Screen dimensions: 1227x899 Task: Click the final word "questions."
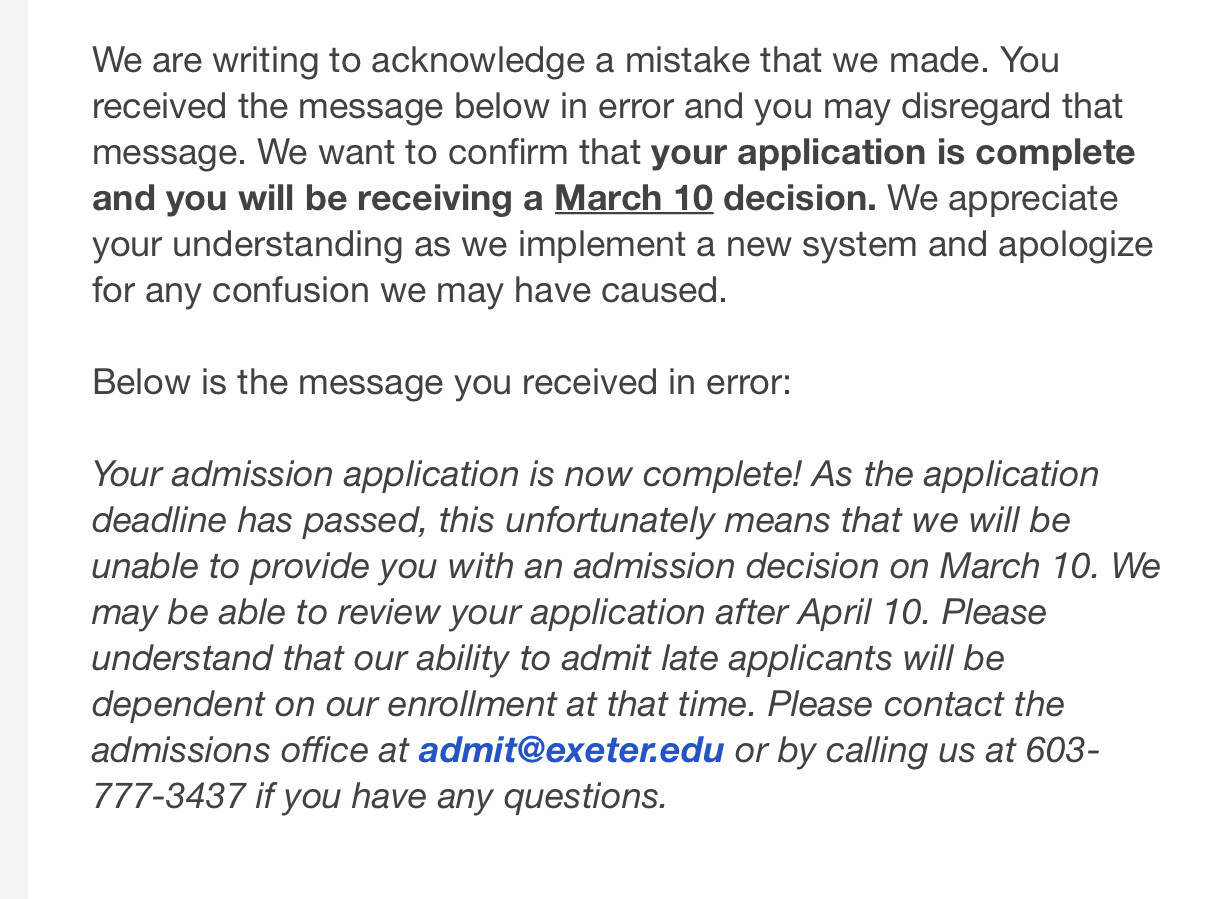tap(584, 796)
